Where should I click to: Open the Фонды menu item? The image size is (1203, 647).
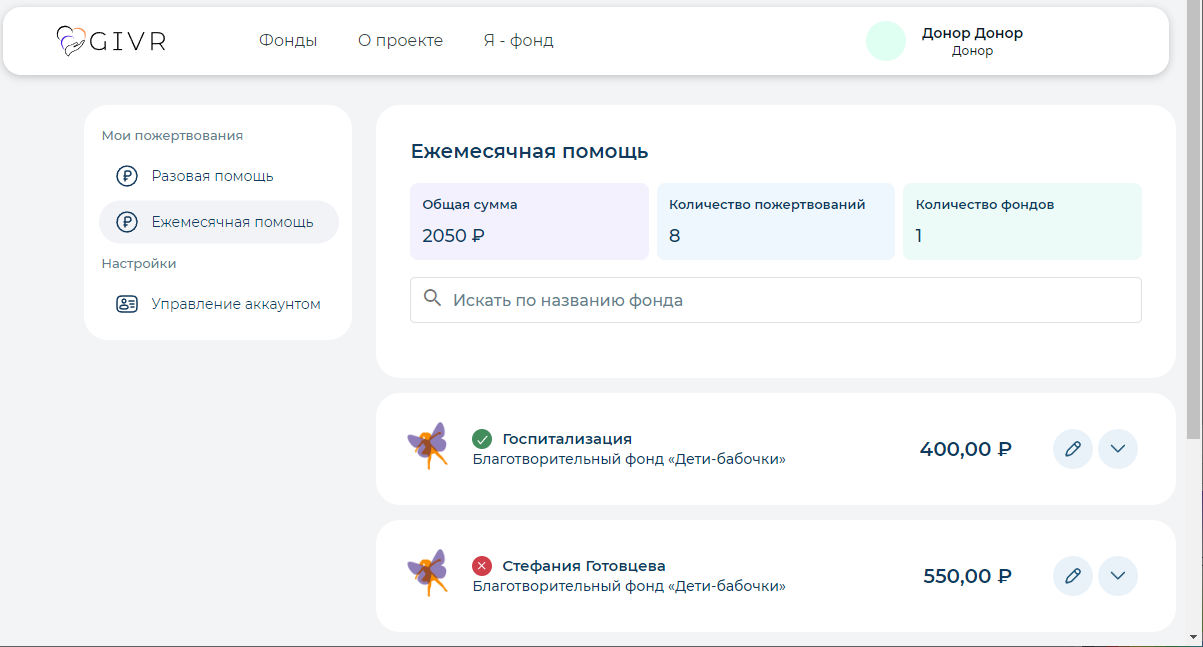click(288, 40)
